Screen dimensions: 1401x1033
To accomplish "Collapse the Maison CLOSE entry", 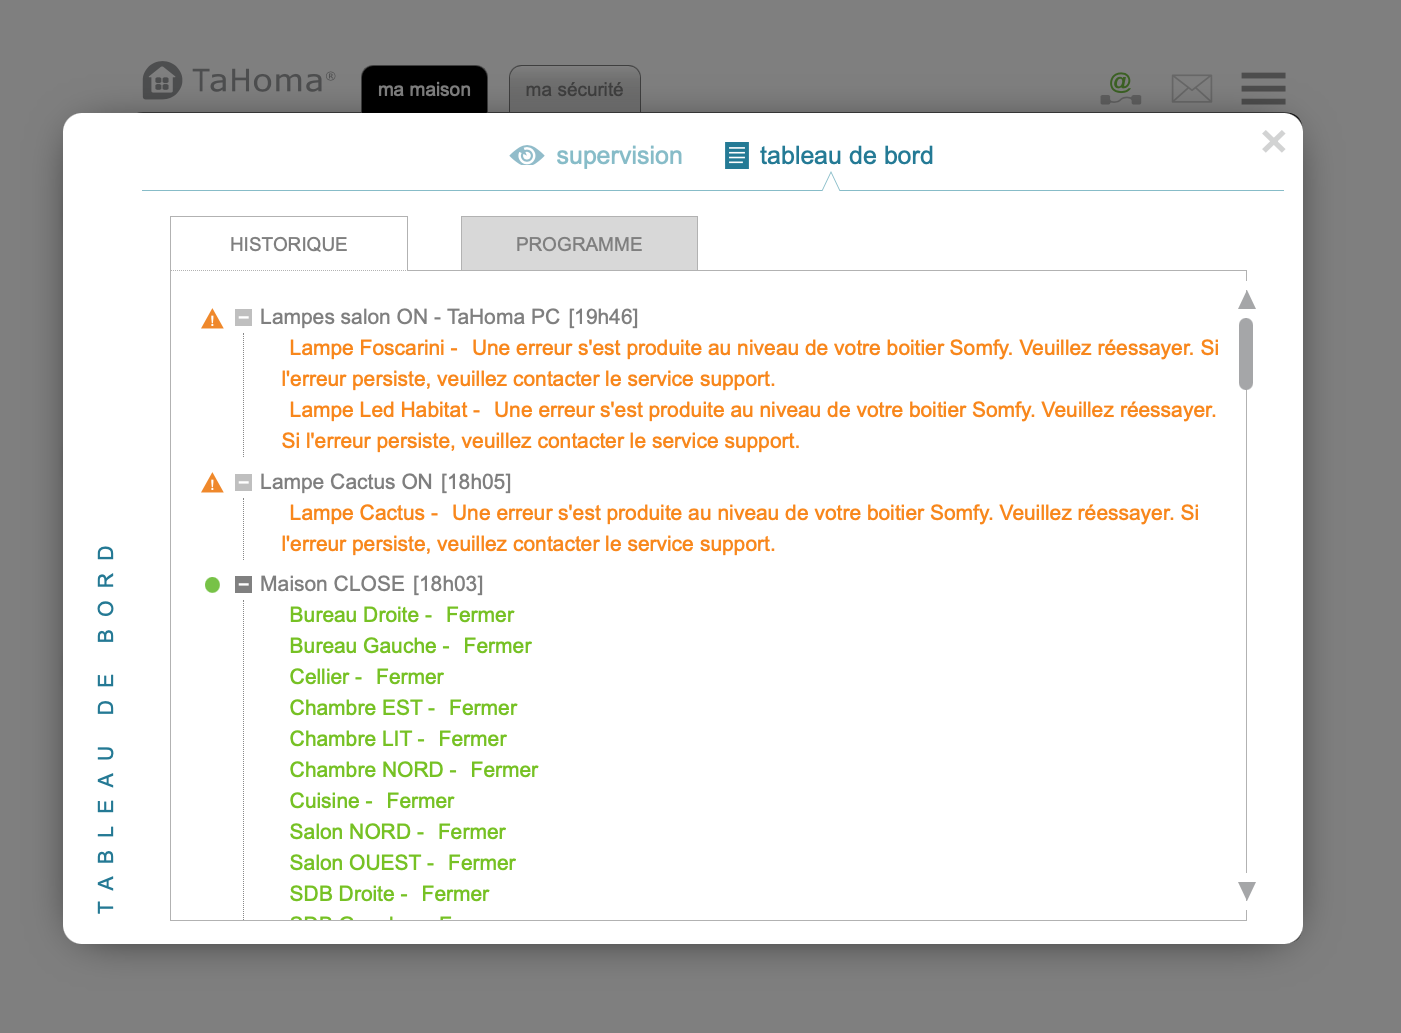I will coord(243,585).
